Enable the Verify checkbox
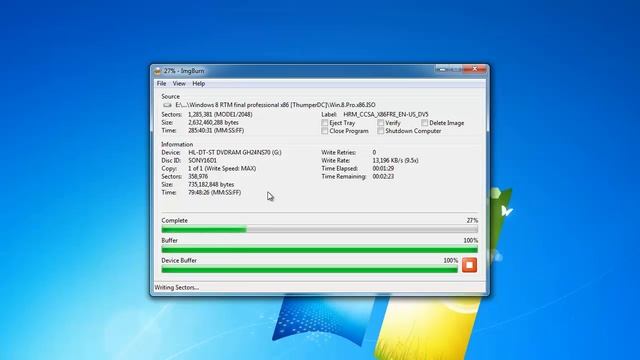The width and height of the screenshot is (640, 360). point(380,123)
